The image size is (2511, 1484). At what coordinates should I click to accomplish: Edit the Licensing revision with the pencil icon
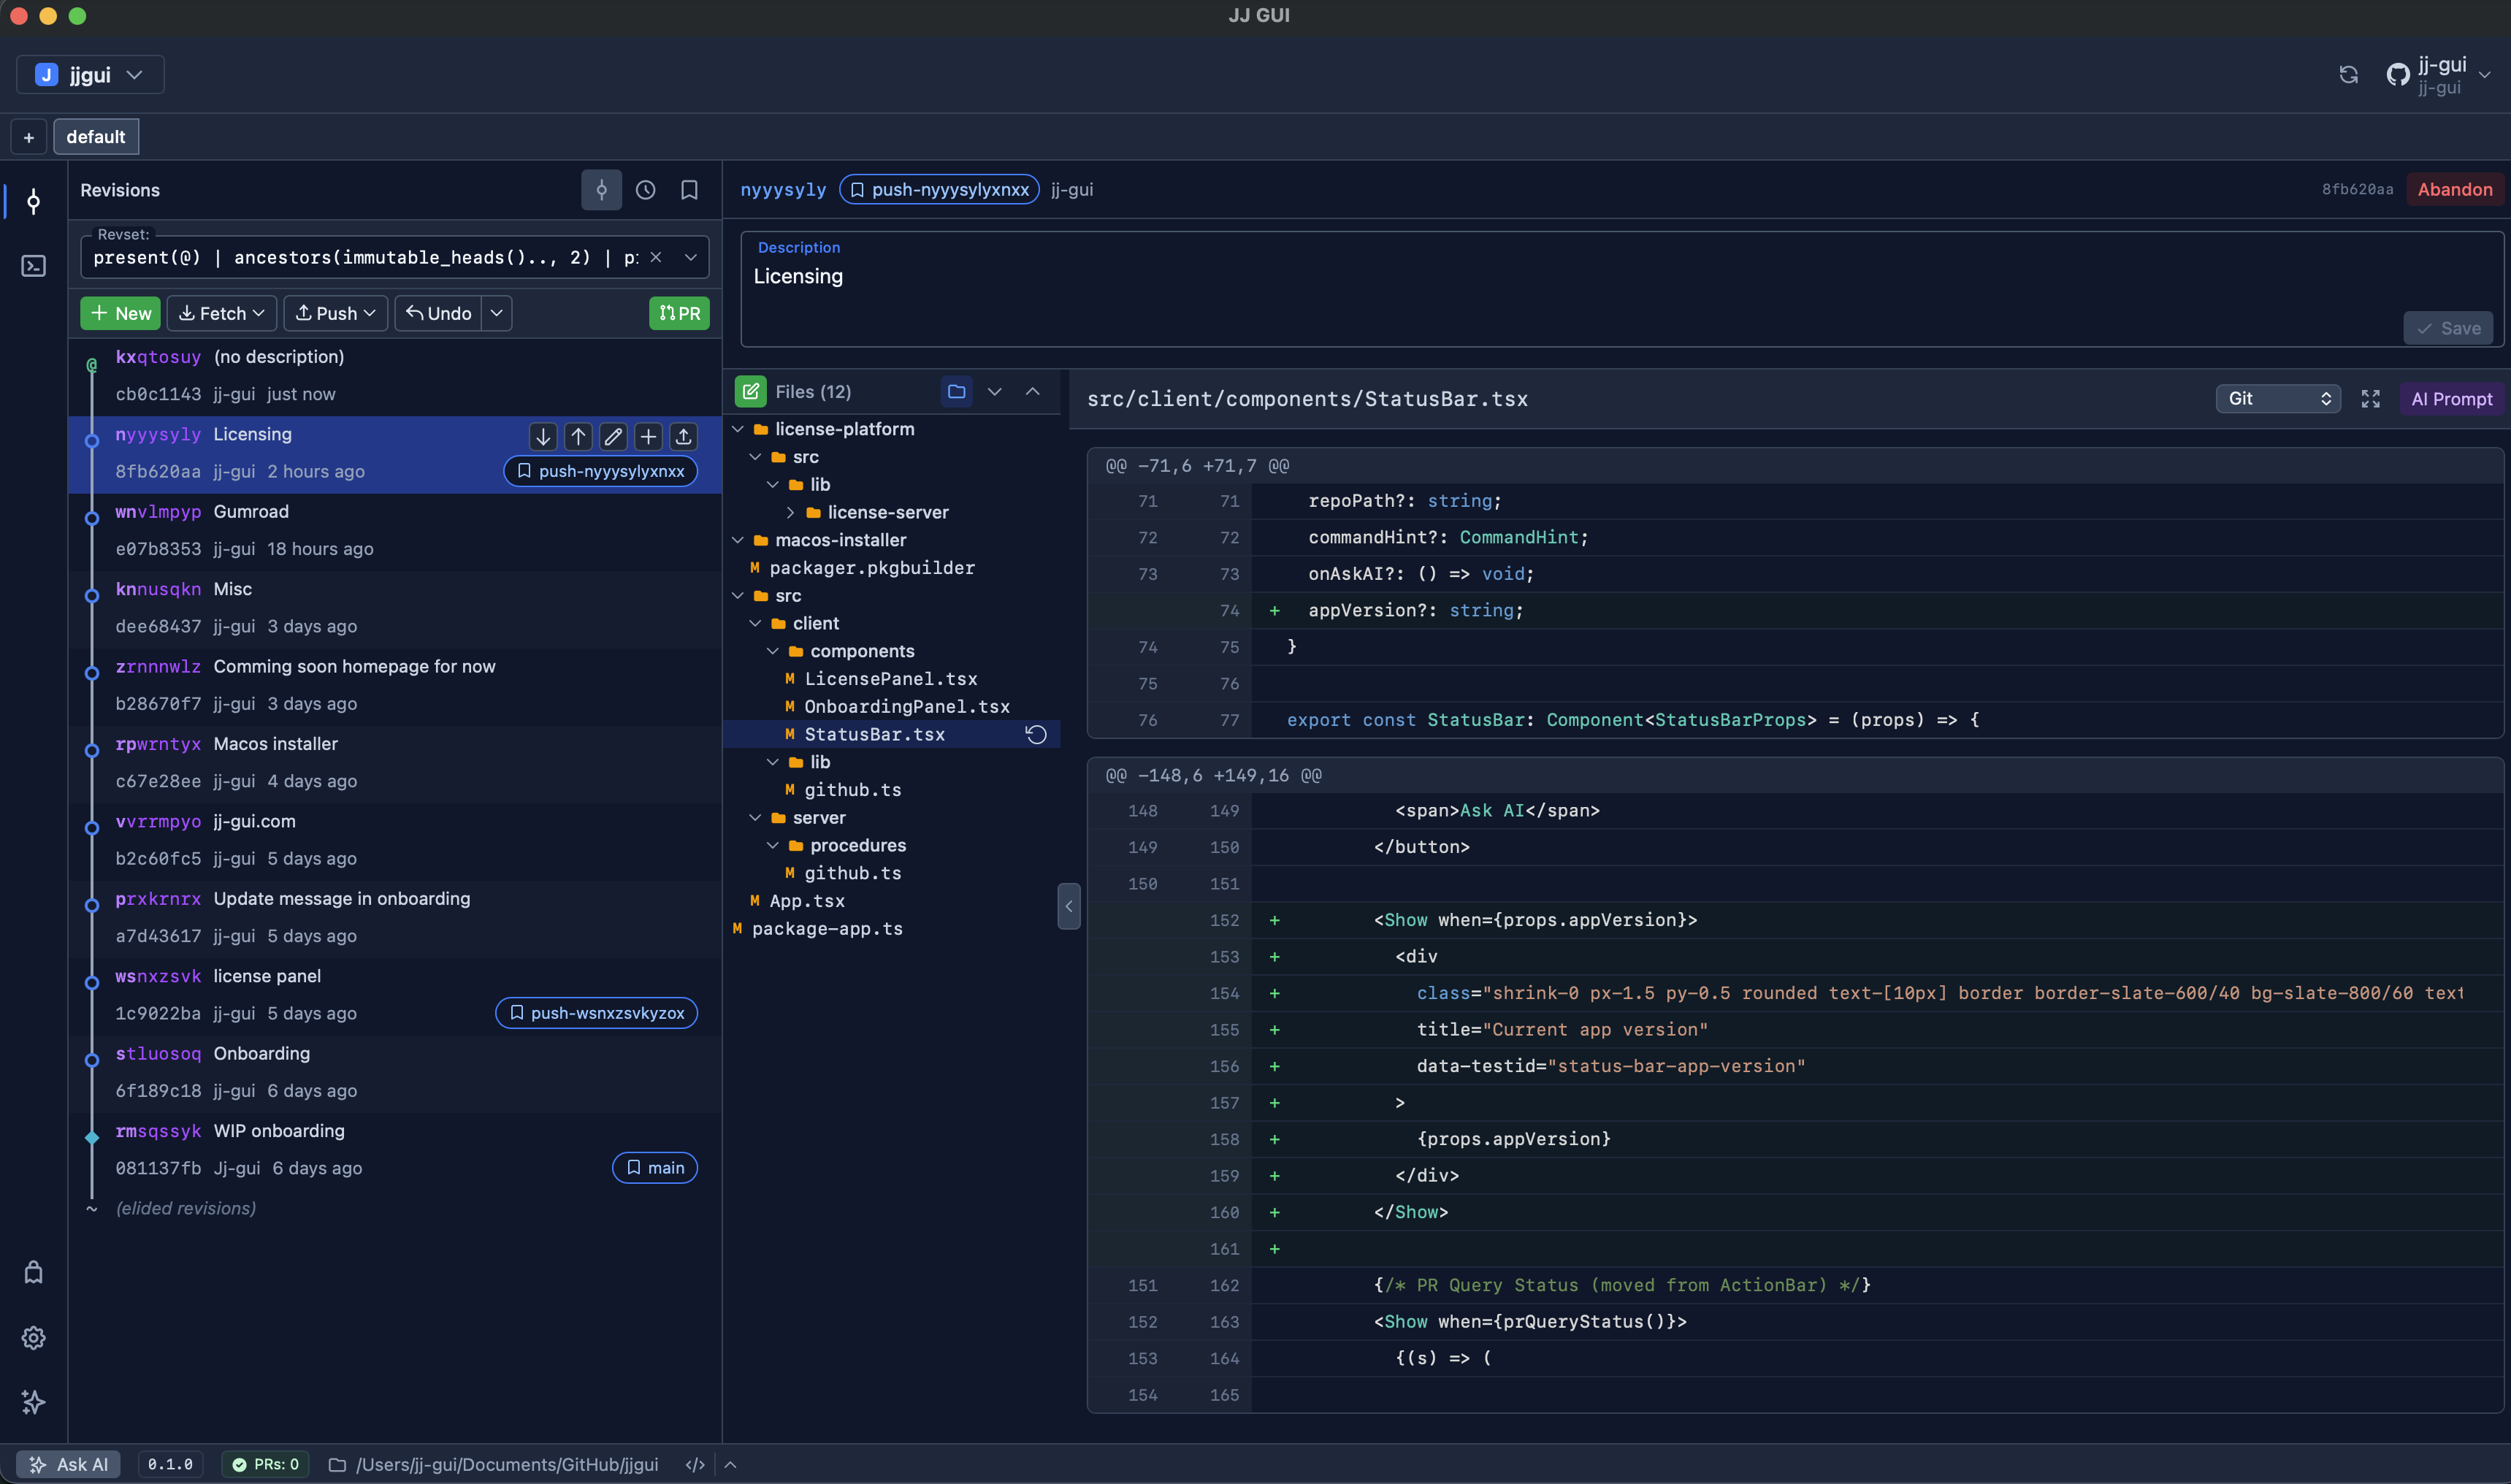(x=613, y=436)
